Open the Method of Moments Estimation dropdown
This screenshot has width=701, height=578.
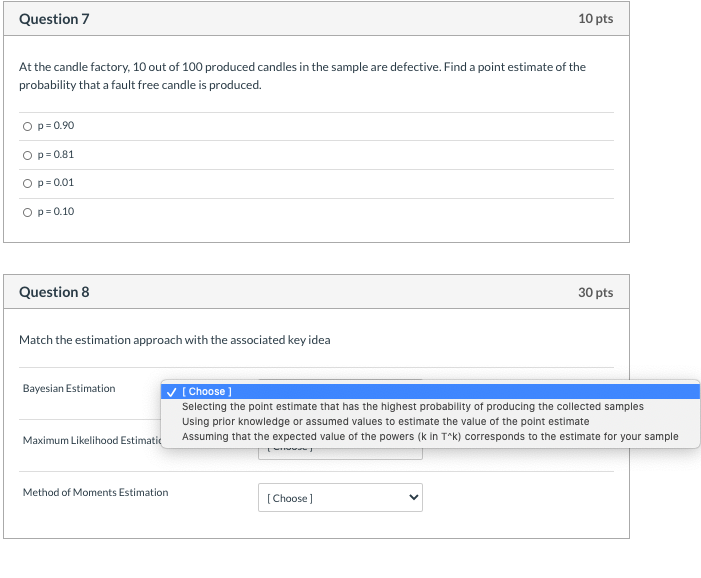340,498
